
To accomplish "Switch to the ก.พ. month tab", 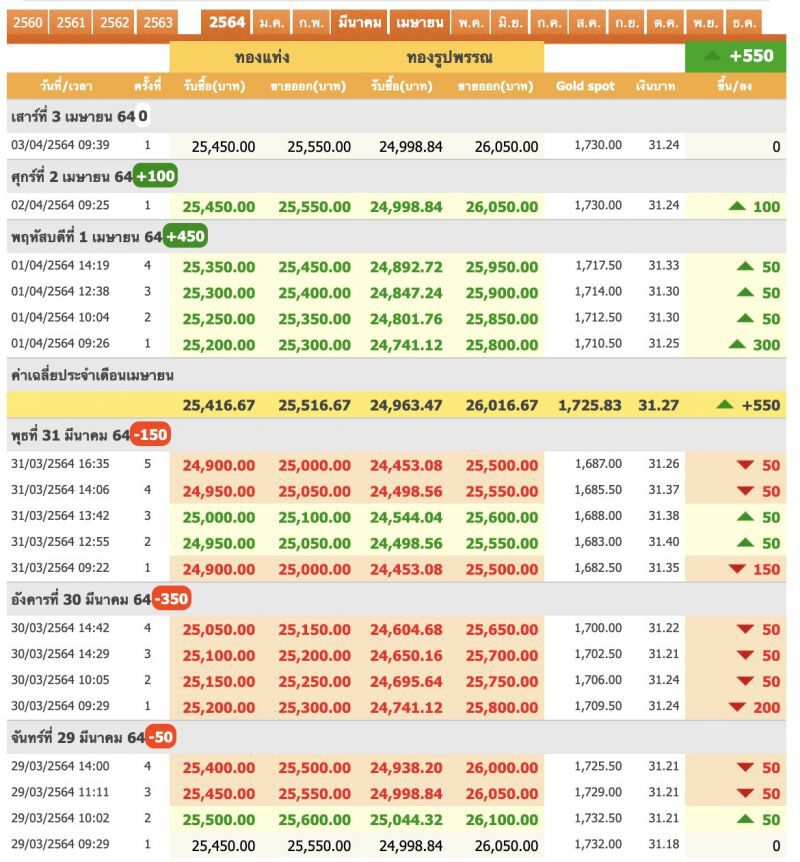I will coord(311,23).
